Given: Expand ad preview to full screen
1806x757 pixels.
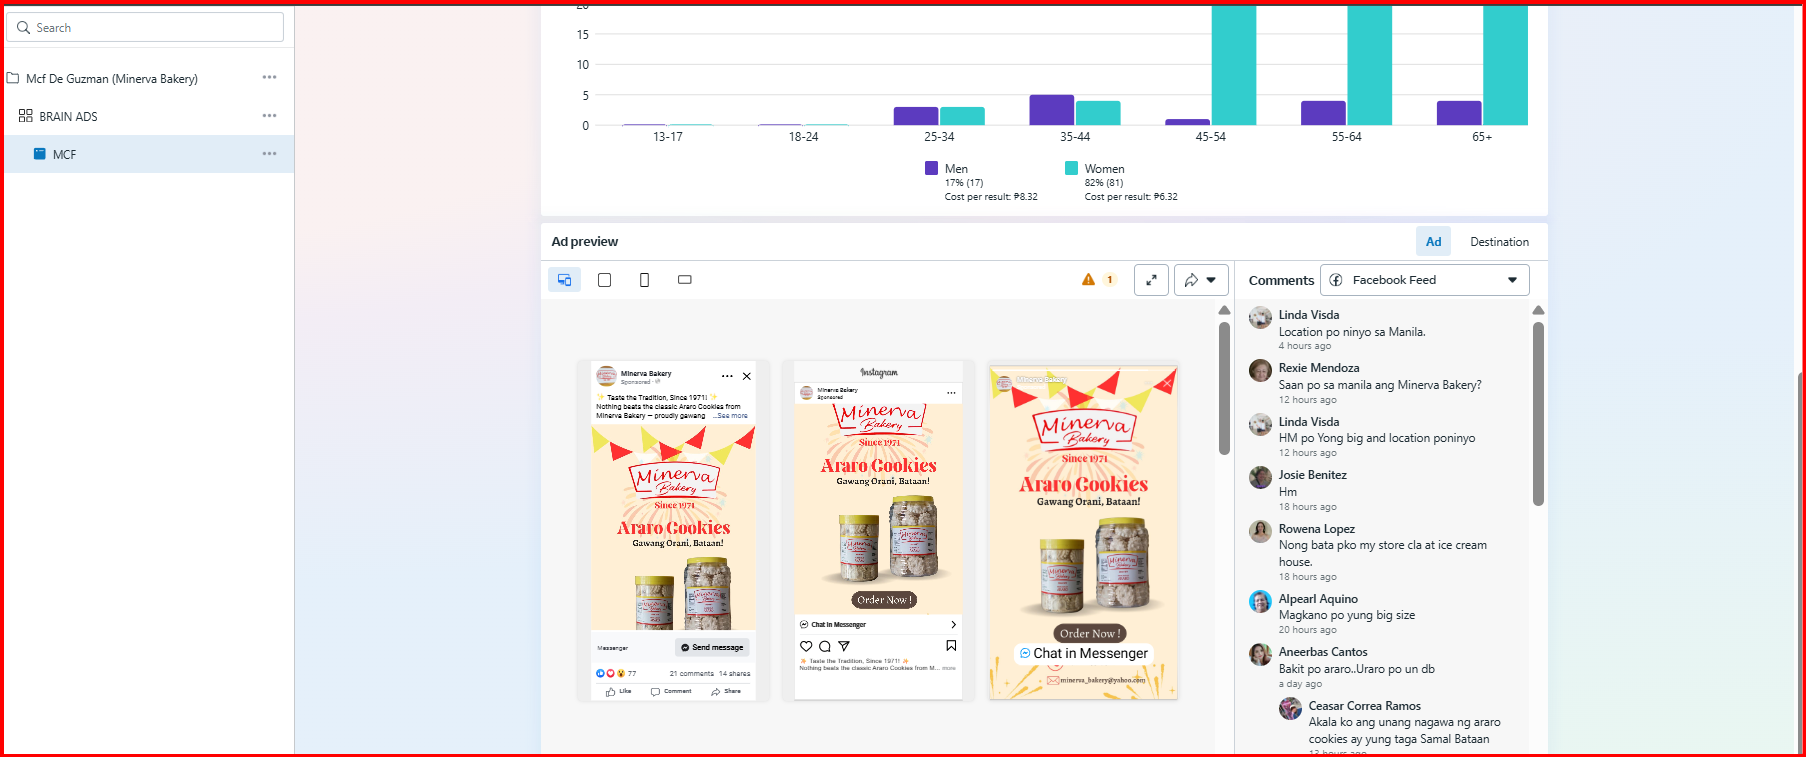Looking at the screenshot, I should (1151, 280).
